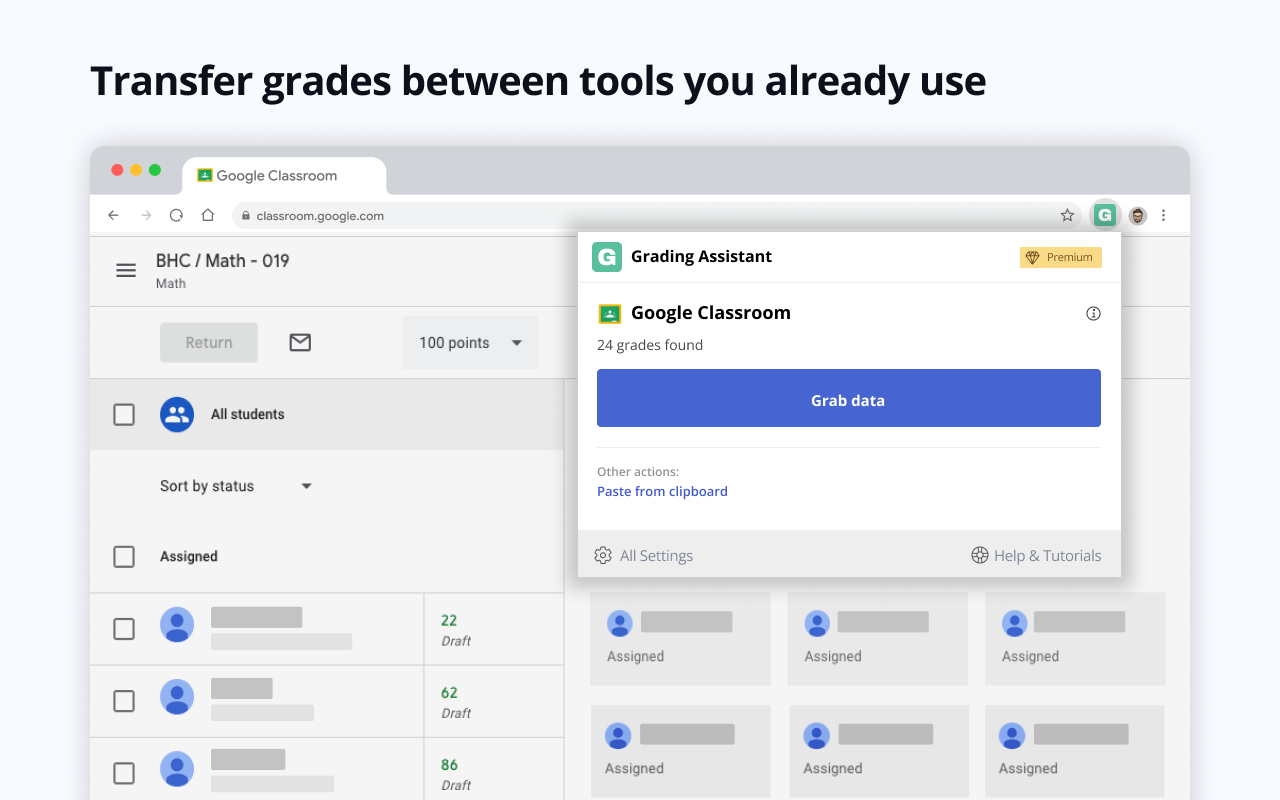The image size is (1280, 800).
Task: Open Help & Tutorials in the popup footer
Action: (1036, 555)
